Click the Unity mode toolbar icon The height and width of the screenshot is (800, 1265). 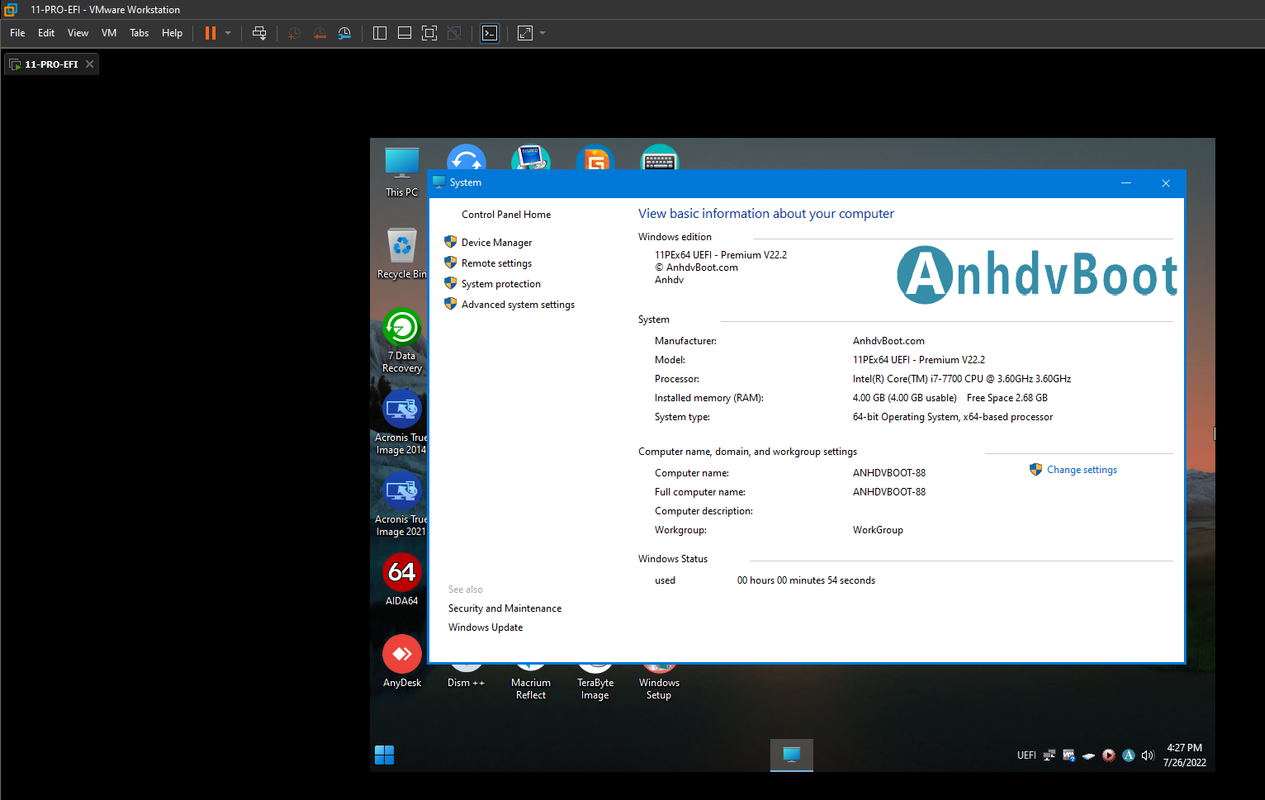[454, 33]
